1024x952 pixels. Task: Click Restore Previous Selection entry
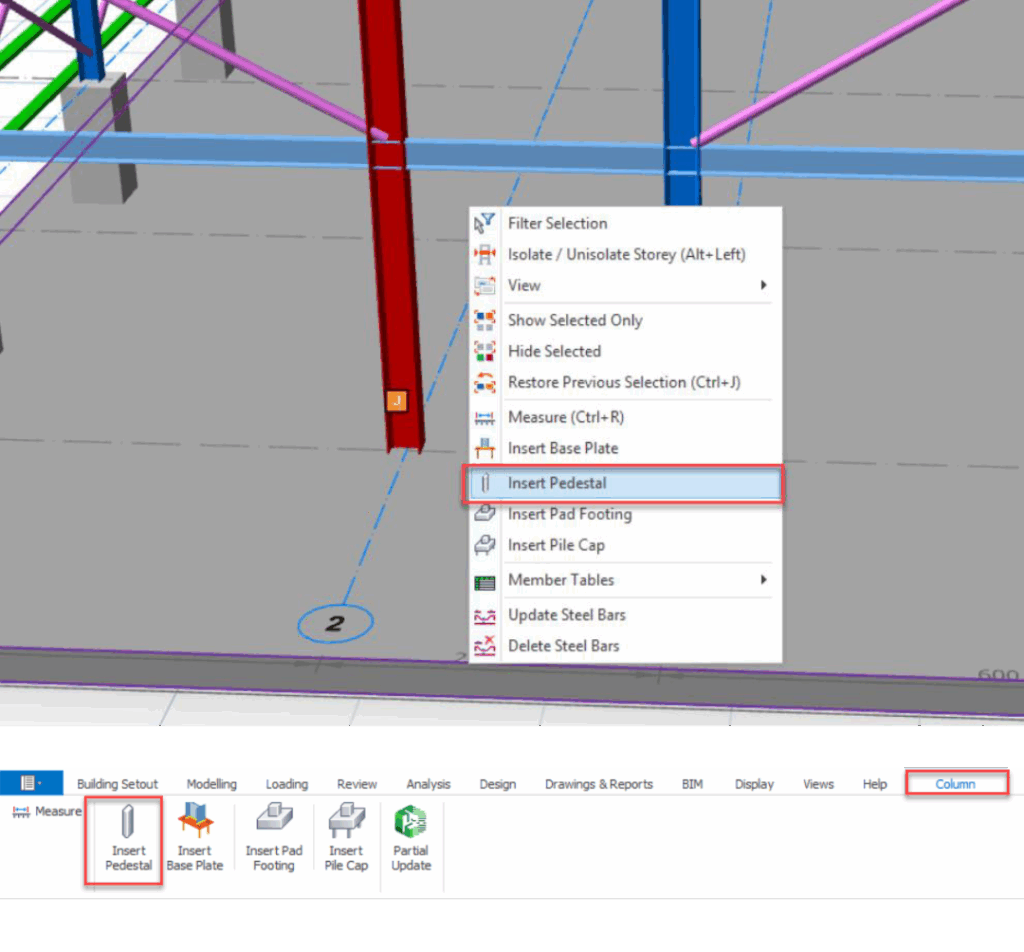tap(624, 382)
